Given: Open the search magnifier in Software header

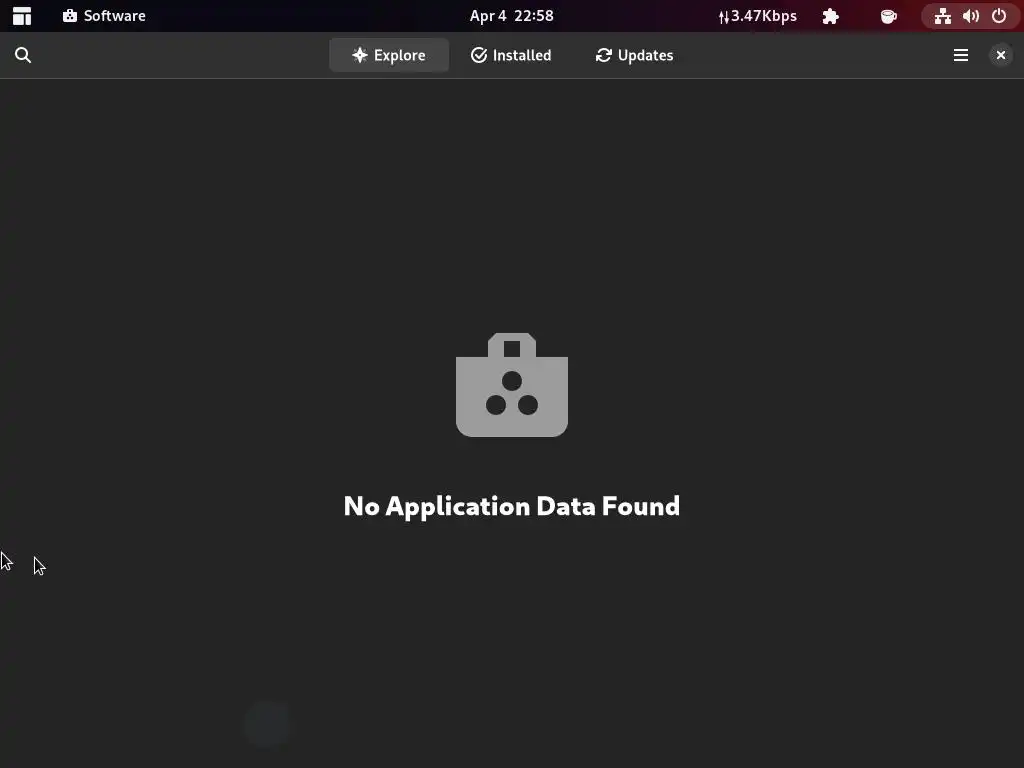Looking at the screenshot, I should (x=23, y=56).
